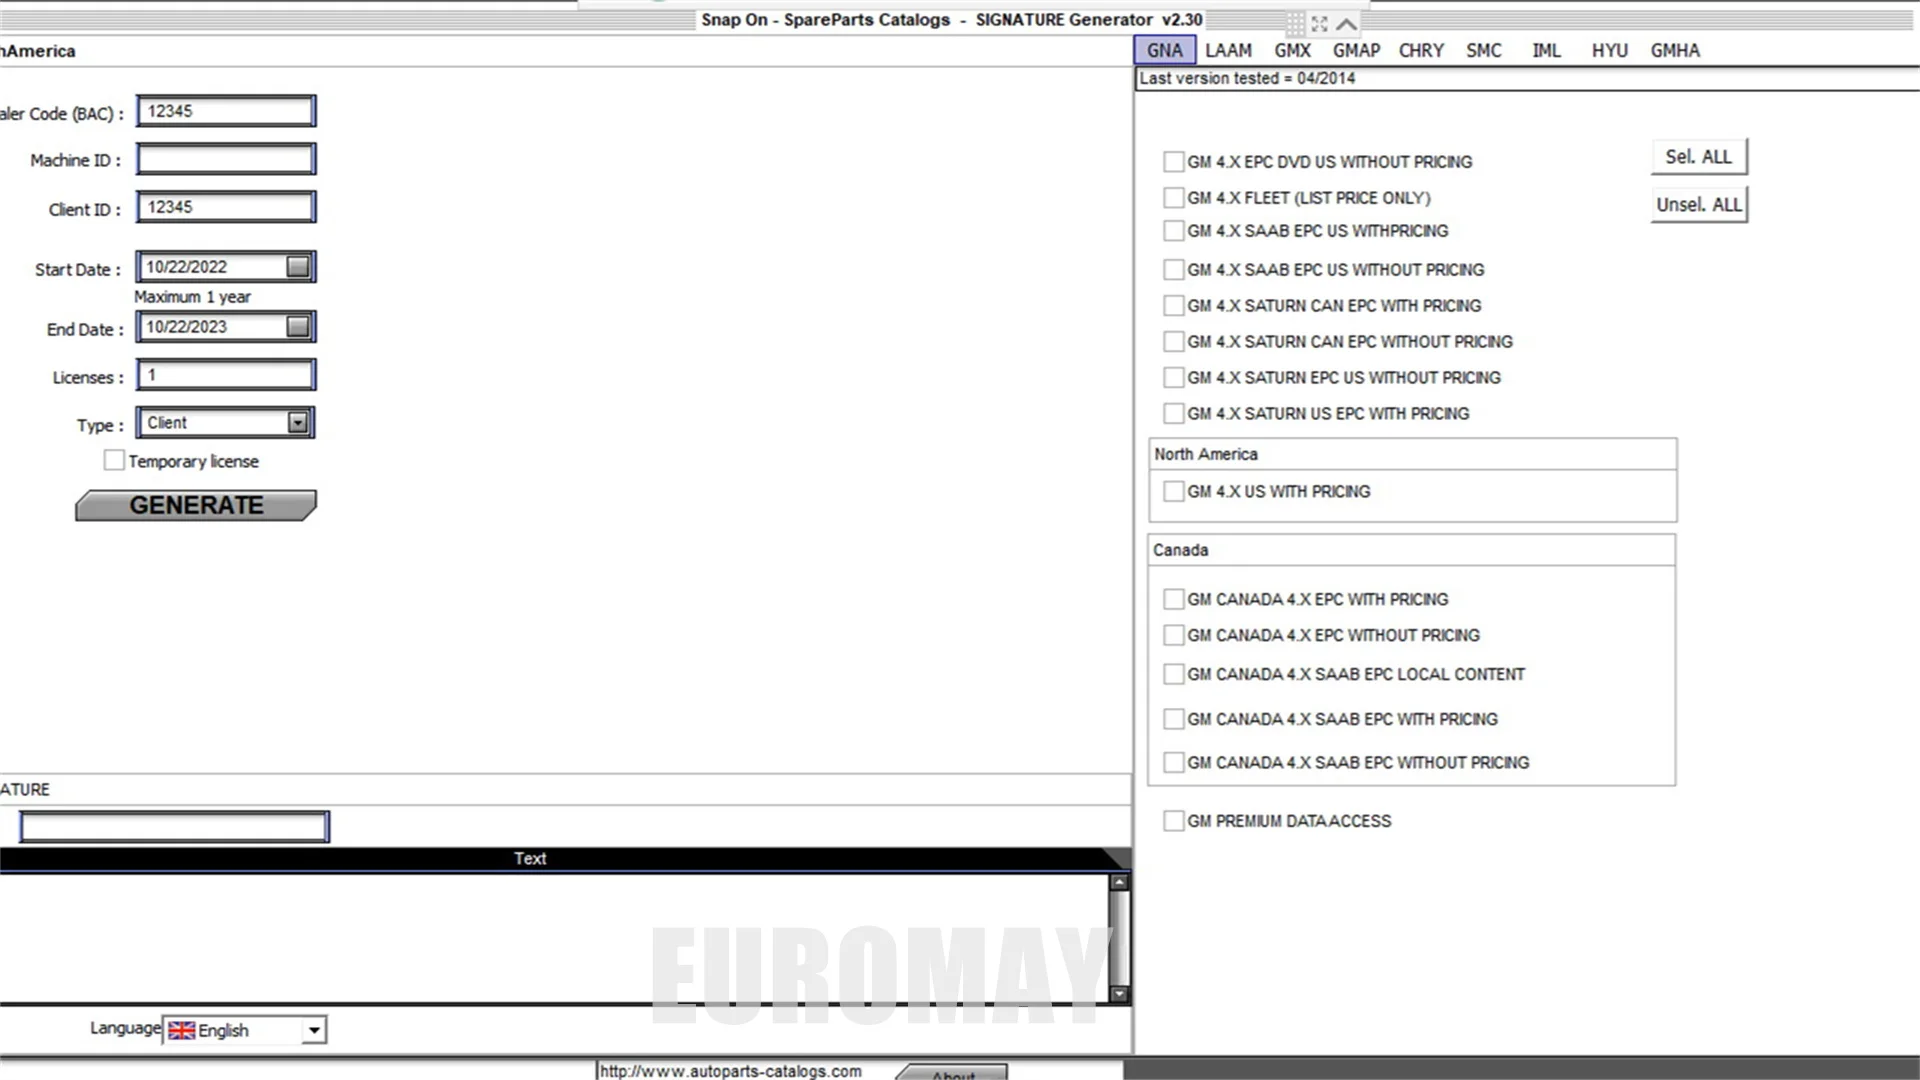Click the Dealer Code (BAC) input field
The image size is (1920, 1080).
(x=226, y=111)
